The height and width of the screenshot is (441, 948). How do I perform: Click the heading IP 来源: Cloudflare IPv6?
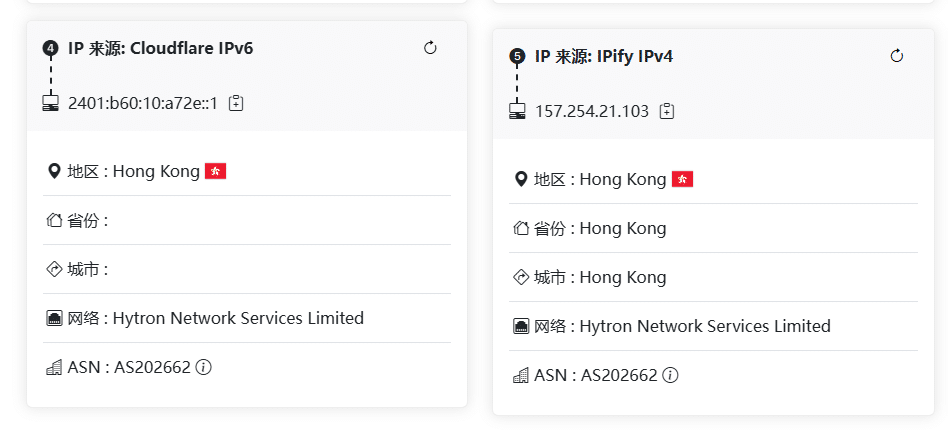tap(160, 48)
